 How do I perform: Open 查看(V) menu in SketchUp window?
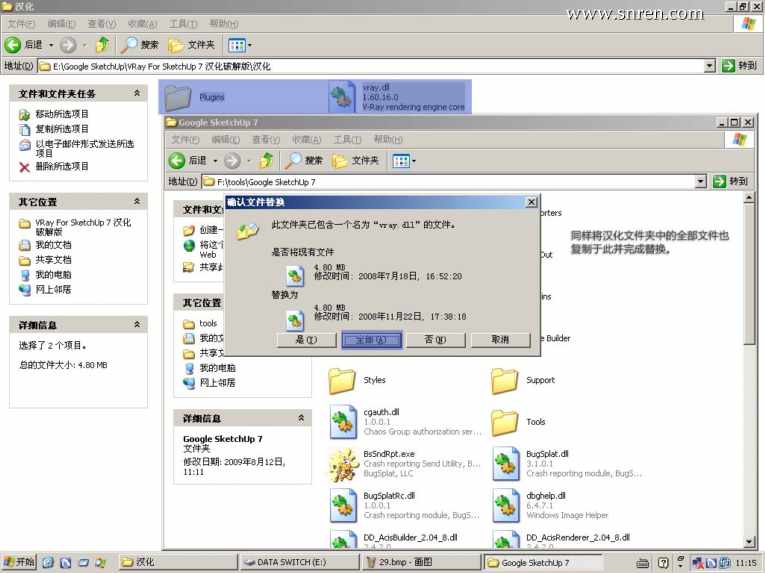point(266,140)
